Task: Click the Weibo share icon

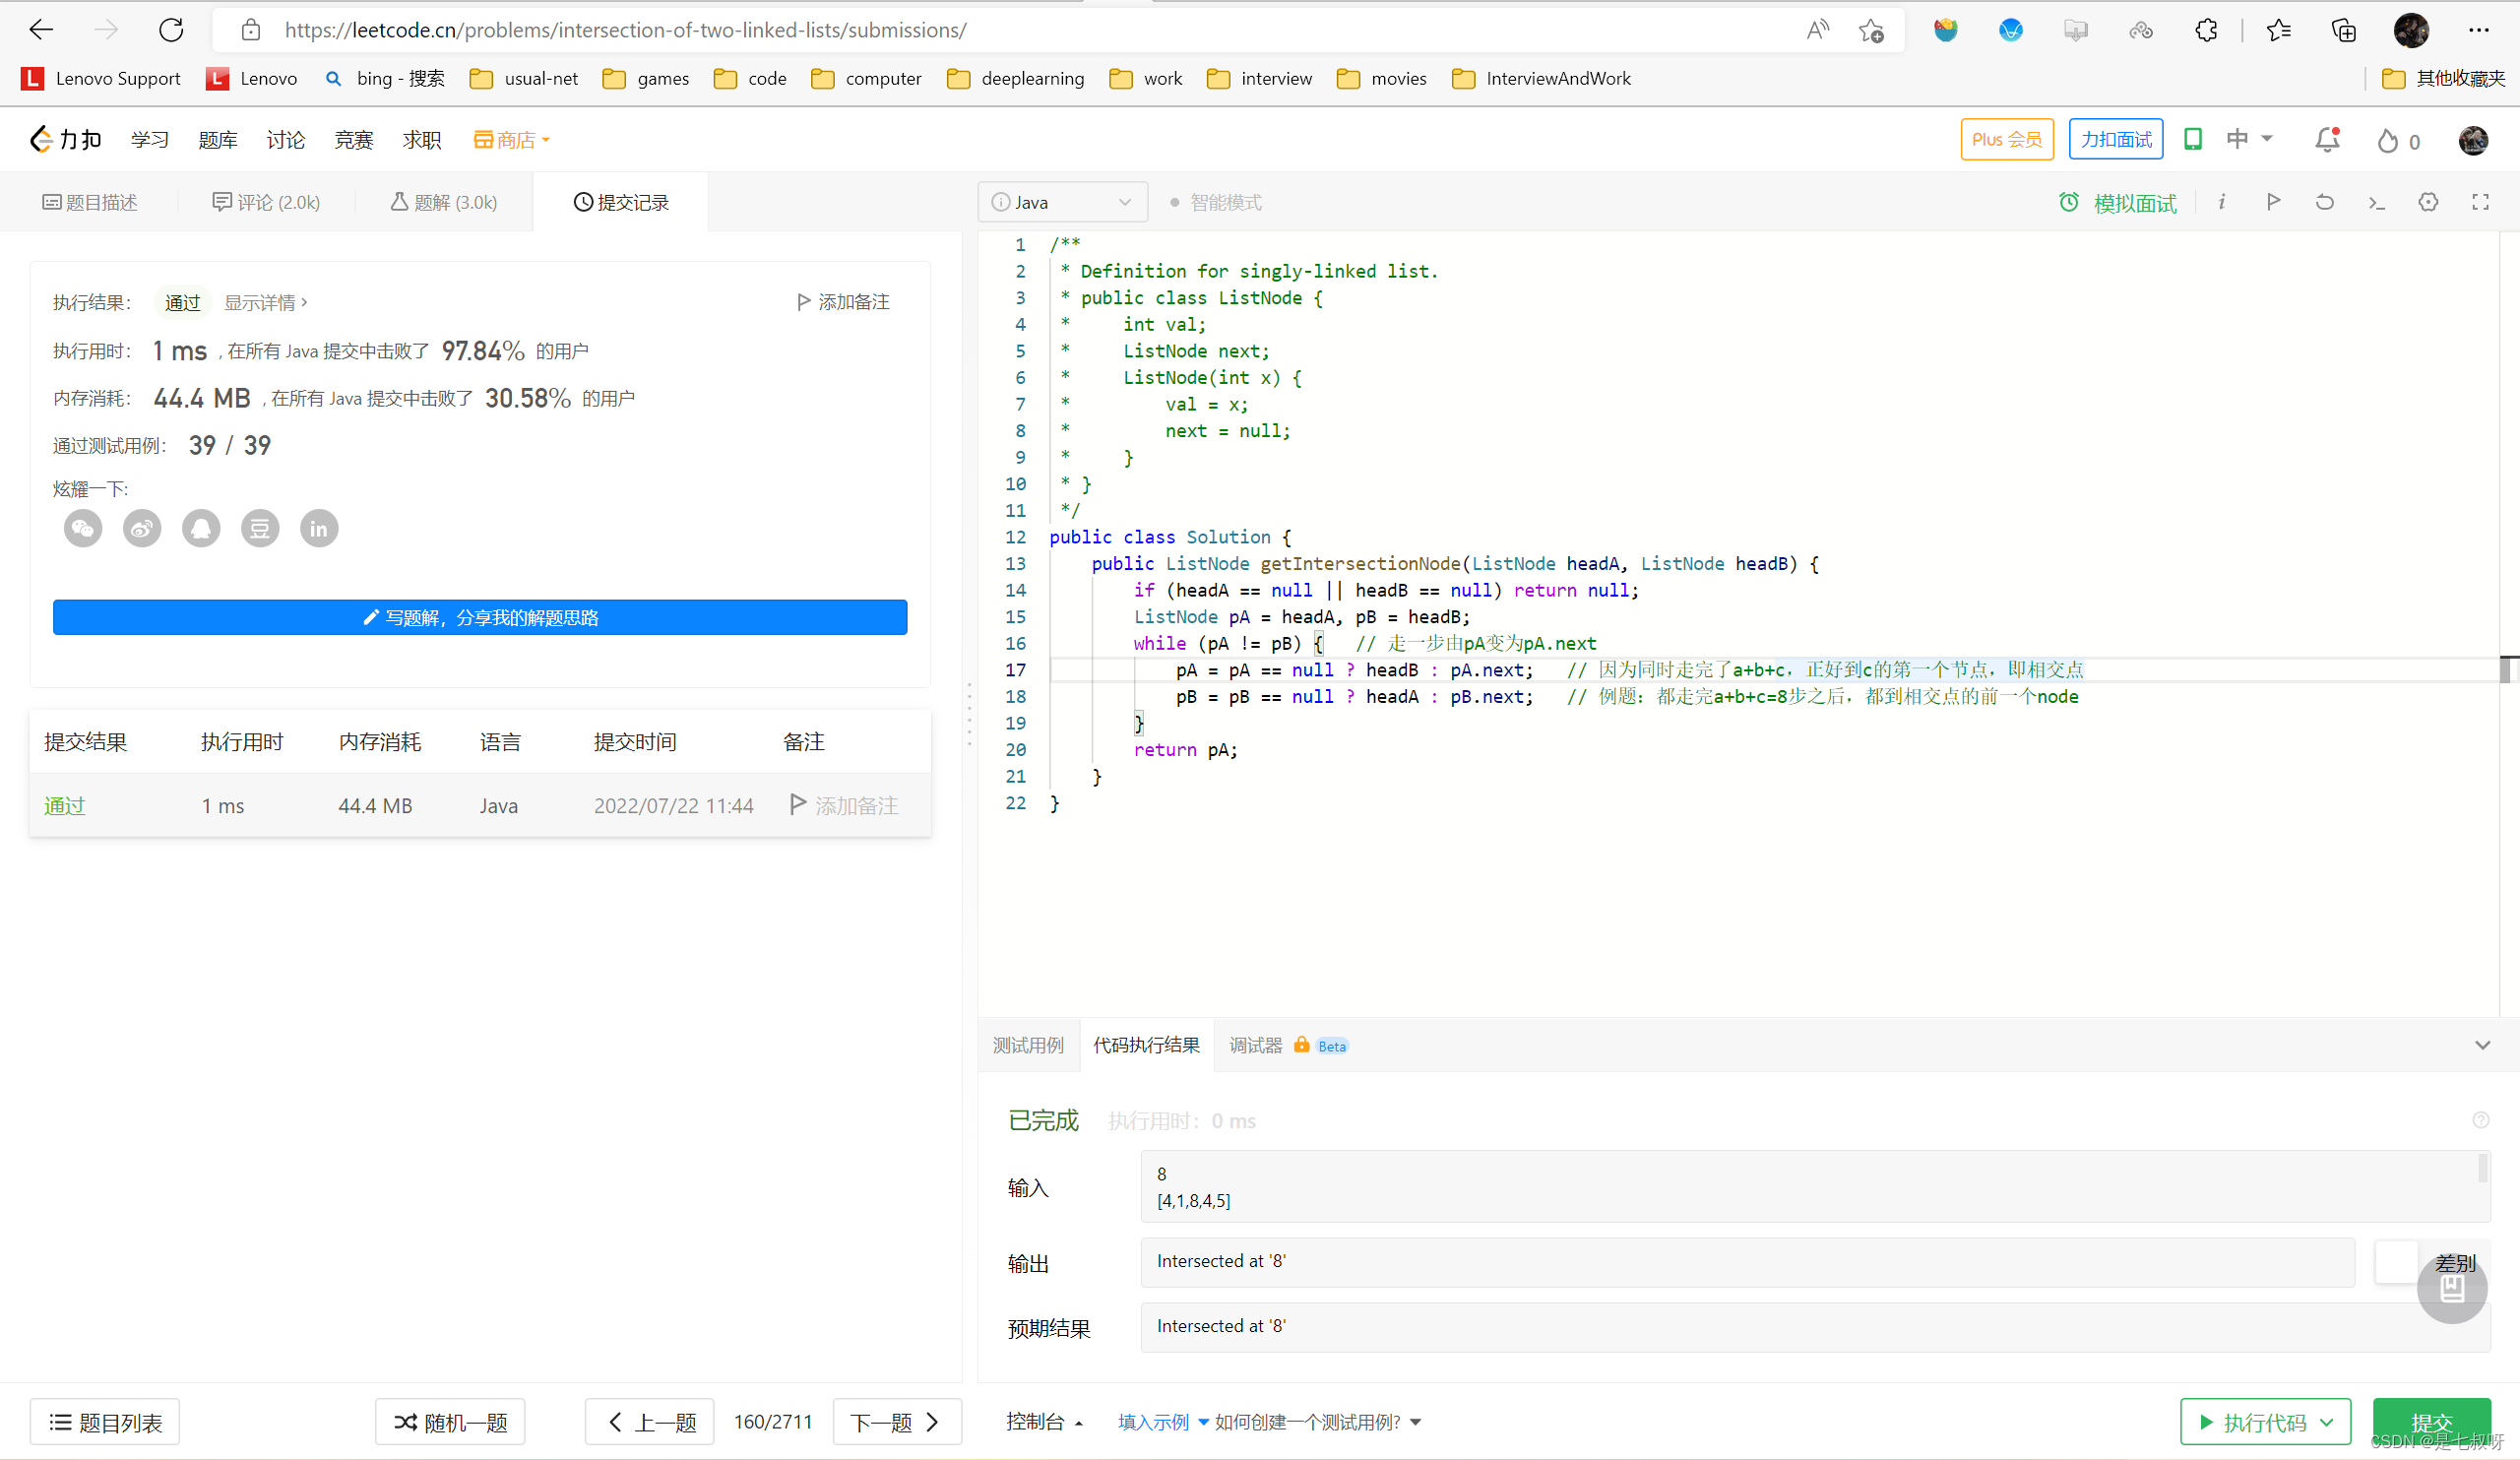Action: point(142,528)
